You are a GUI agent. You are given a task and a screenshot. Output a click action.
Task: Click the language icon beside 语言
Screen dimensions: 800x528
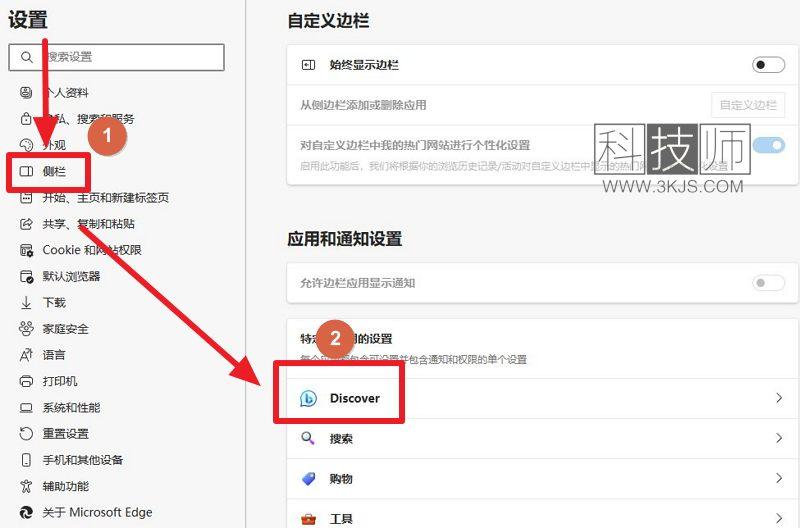click(x=26, y=355)
